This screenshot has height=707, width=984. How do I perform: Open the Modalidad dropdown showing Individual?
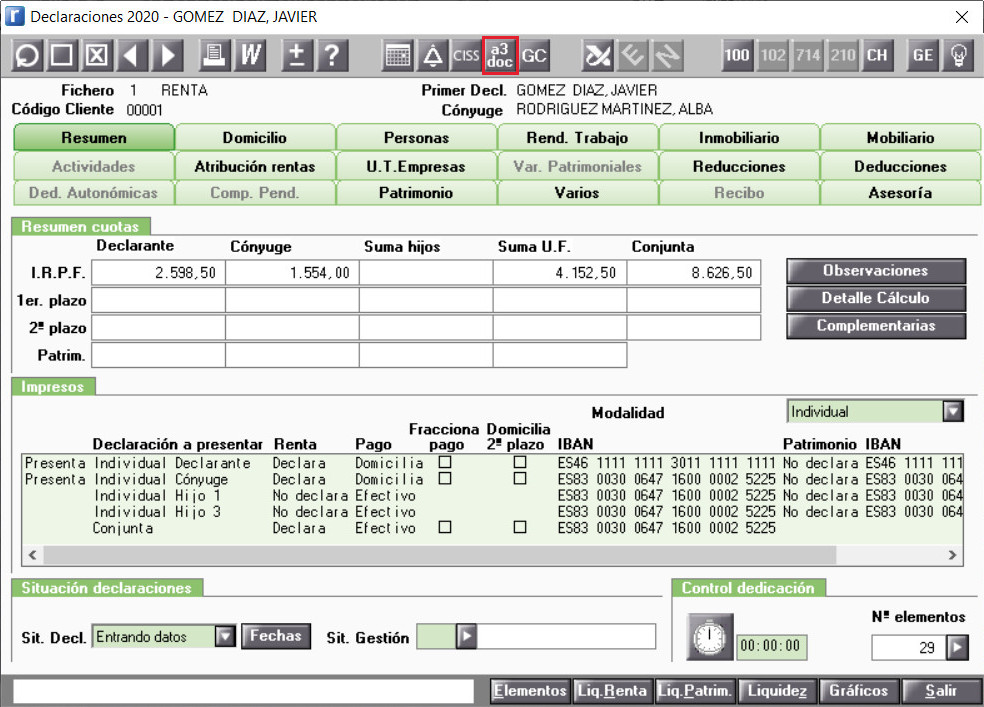click(875, 412)
